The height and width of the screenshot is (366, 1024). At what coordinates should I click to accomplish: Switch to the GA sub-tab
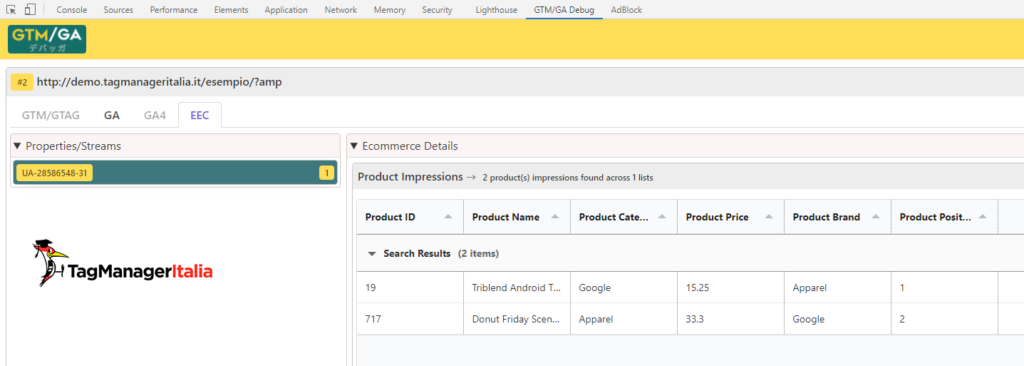pyautogui.click(x=112, y=115)
